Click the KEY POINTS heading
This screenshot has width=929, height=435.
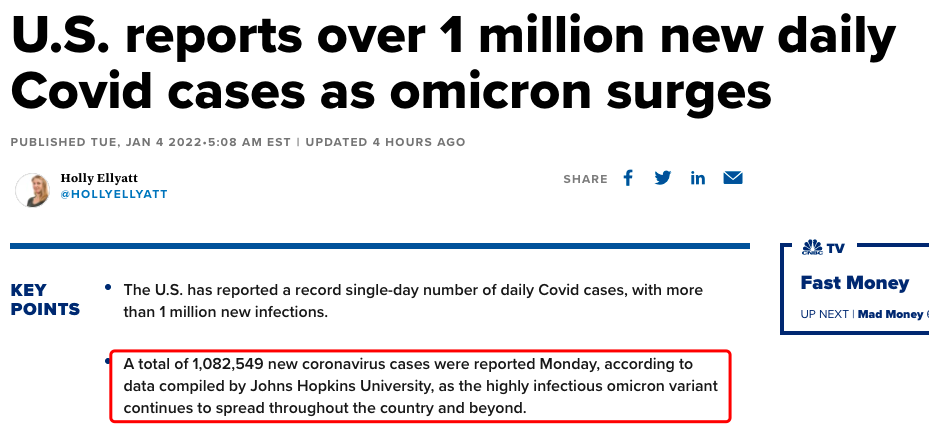tap(45, 300)
